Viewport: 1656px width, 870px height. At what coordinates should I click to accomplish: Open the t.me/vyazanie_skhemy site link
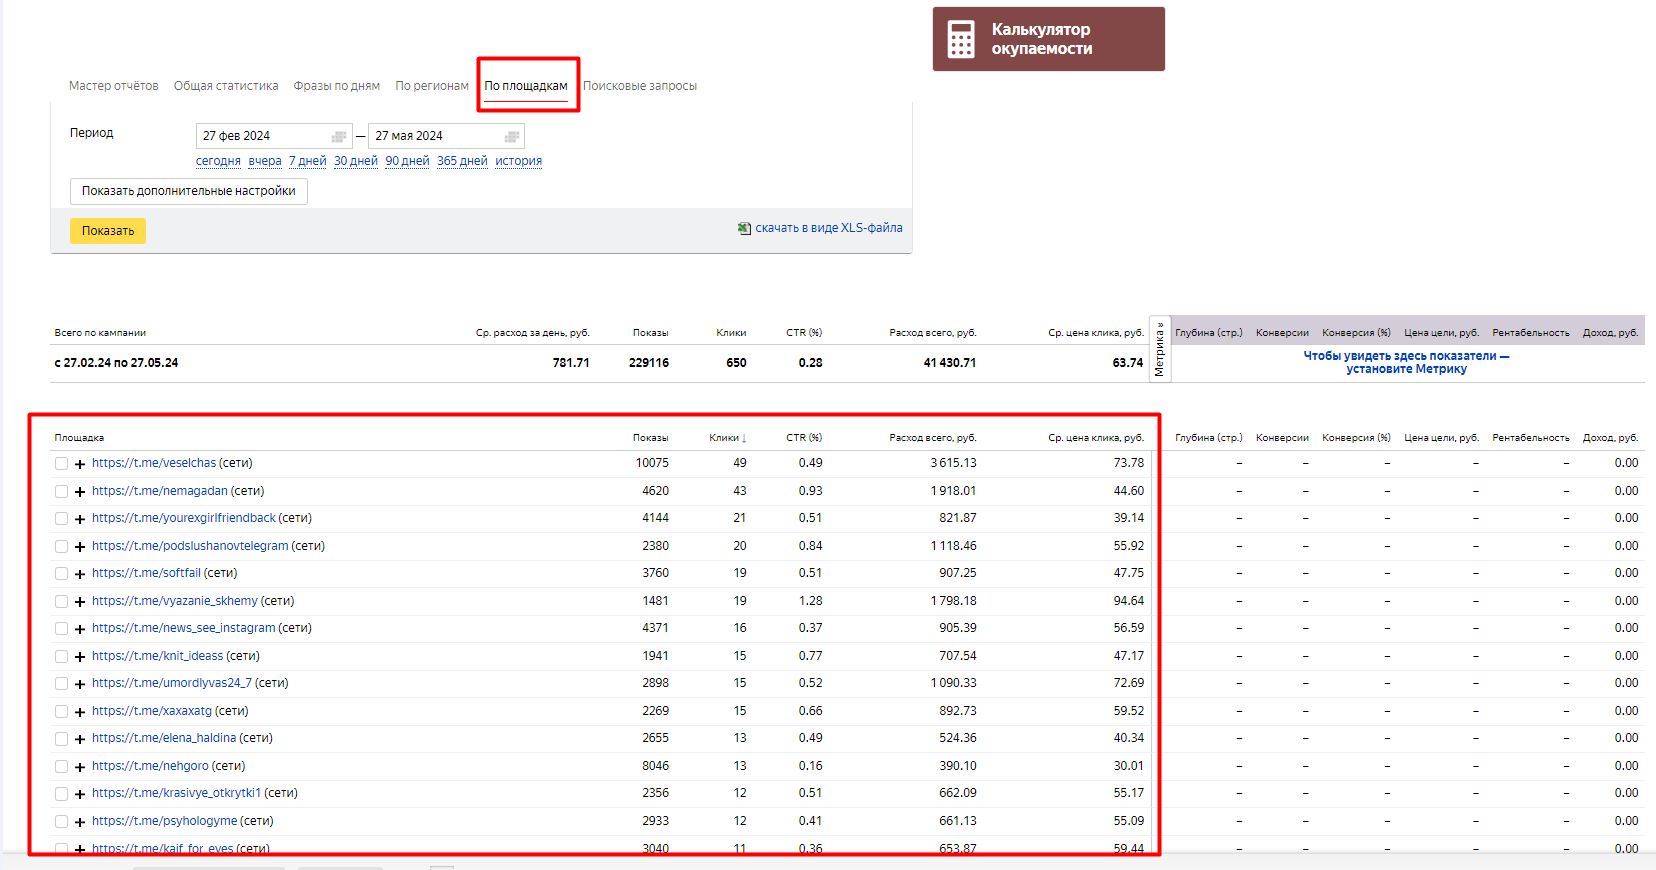(x=175, y=601)
